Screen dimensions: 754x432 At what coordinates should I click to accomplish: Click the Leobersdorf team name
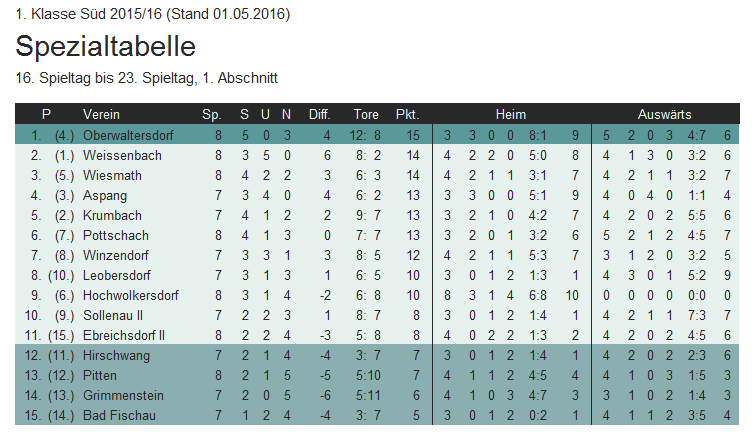116,275
